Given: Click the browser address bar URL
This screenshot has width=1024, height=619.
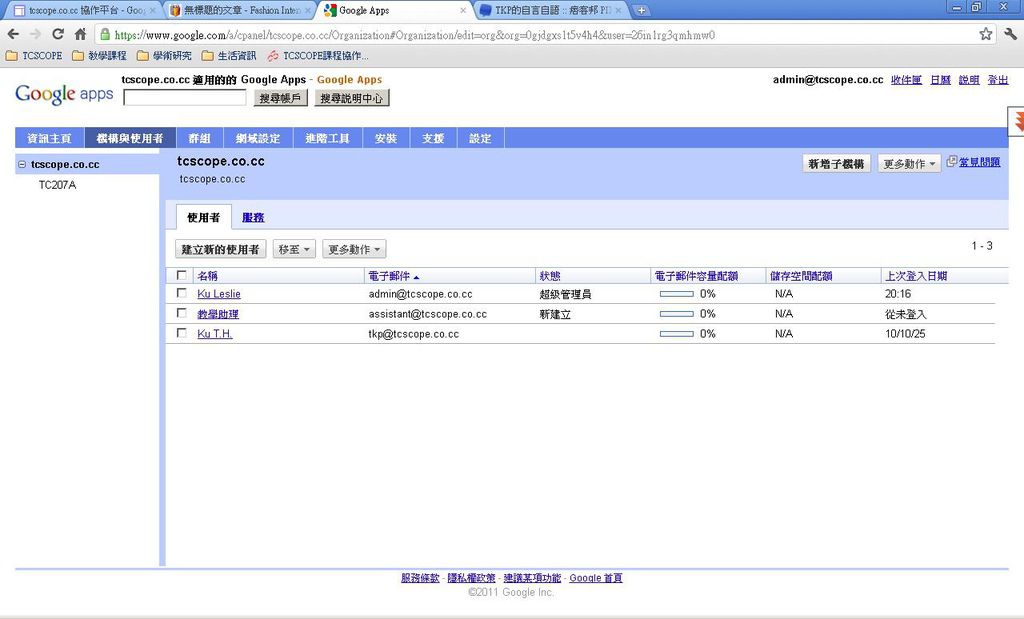Looking at the screenshot, I should [415, 35].
